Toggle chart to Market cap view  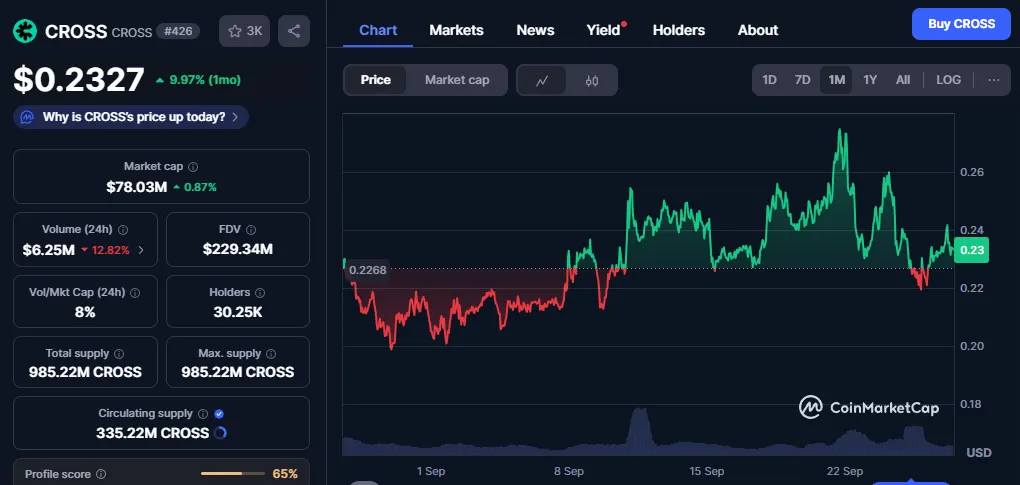coord(457,80)
